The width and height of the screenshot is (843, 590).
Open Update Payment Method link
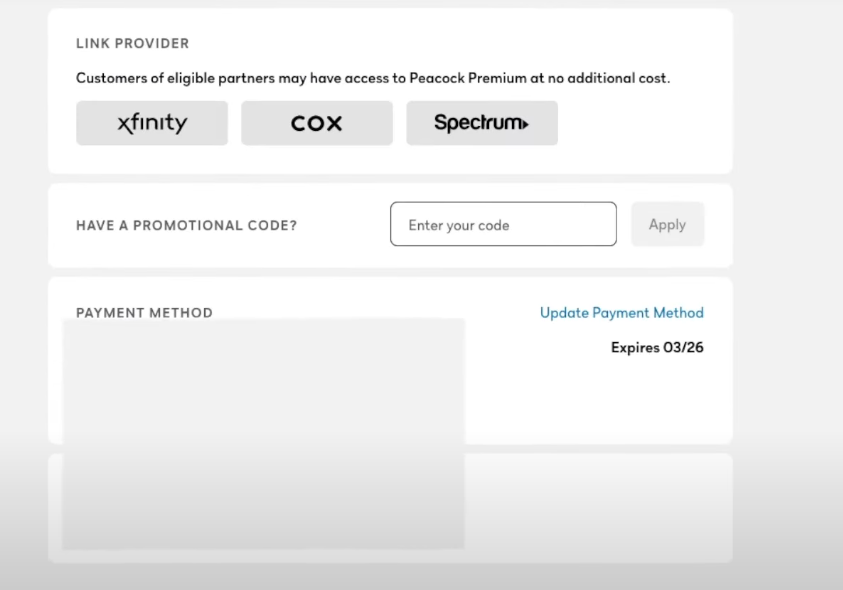tap(621, 313)
